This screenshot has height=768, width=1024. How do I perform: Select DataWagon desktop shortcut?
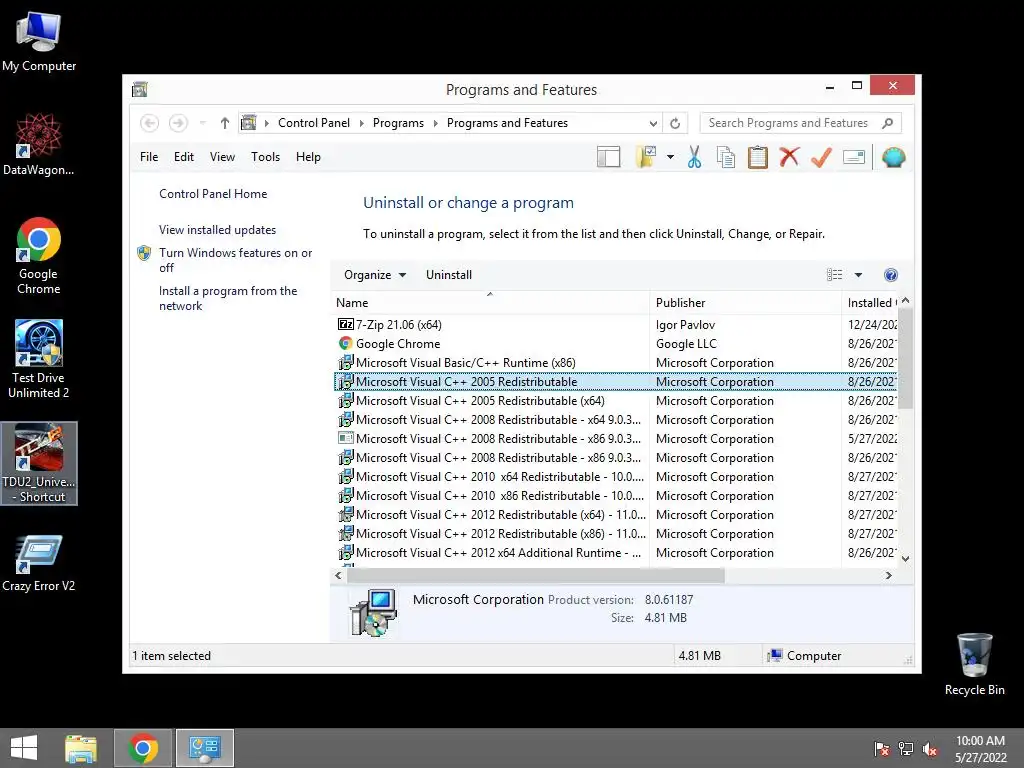click(x=39, y=145)
